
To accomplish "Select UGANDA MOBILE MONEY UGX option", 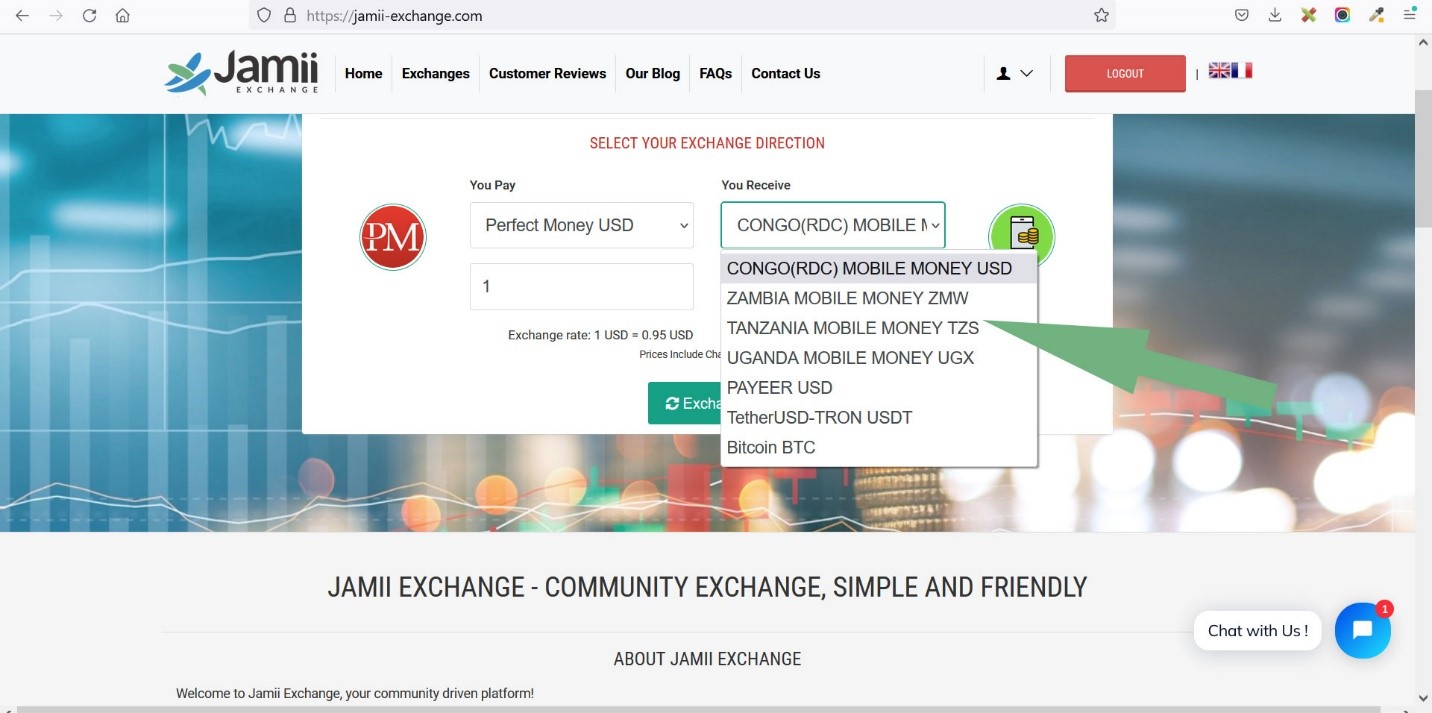I will click(879, 358).
